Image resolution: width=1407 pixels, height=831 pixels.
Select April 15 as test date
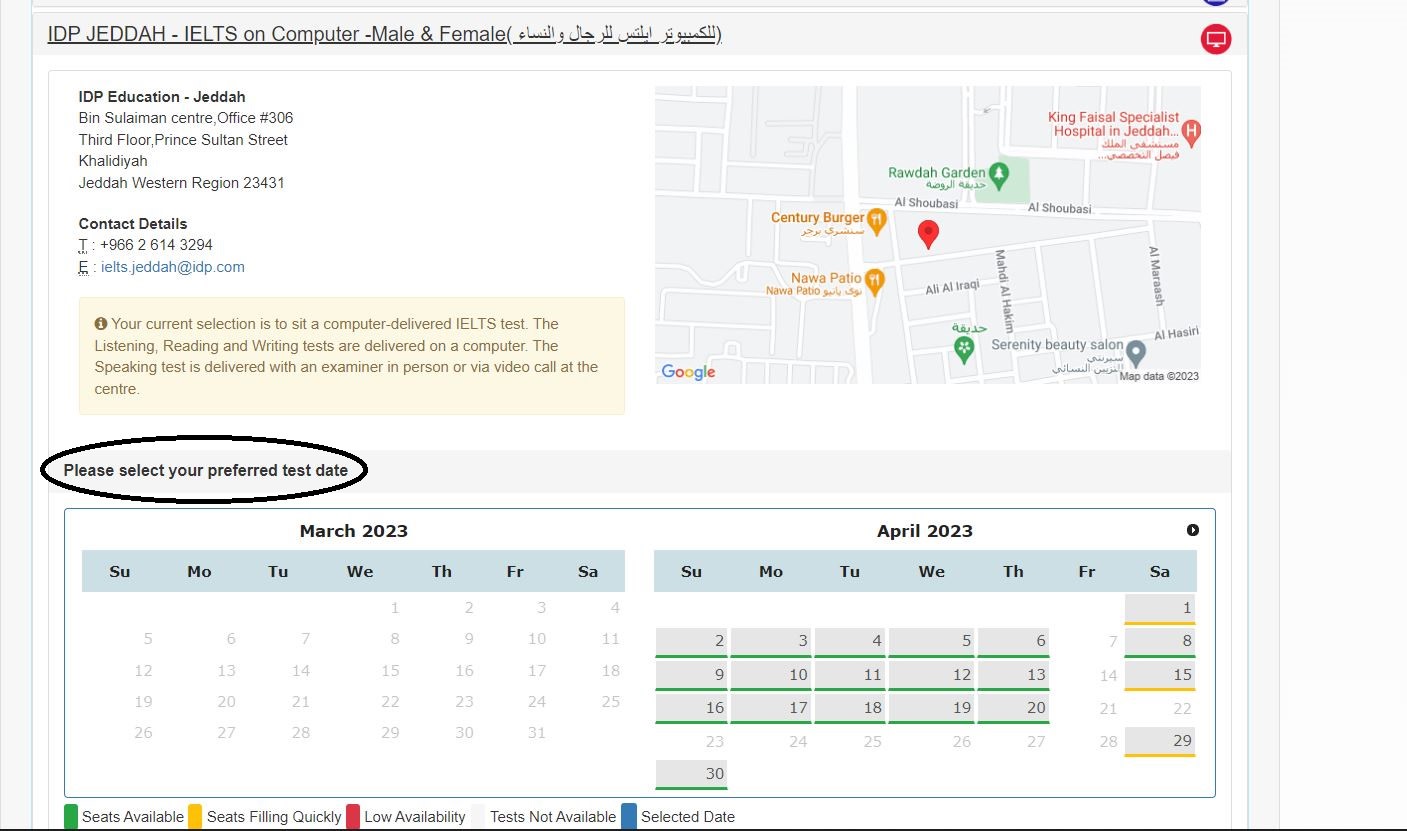pos(1160,674)
